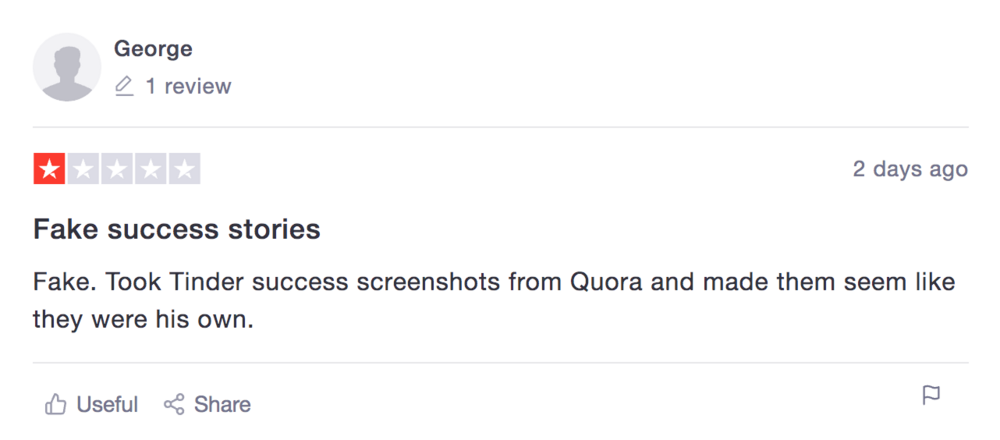
Task: Click the fourth grey rating star
Action: (151, 169)
